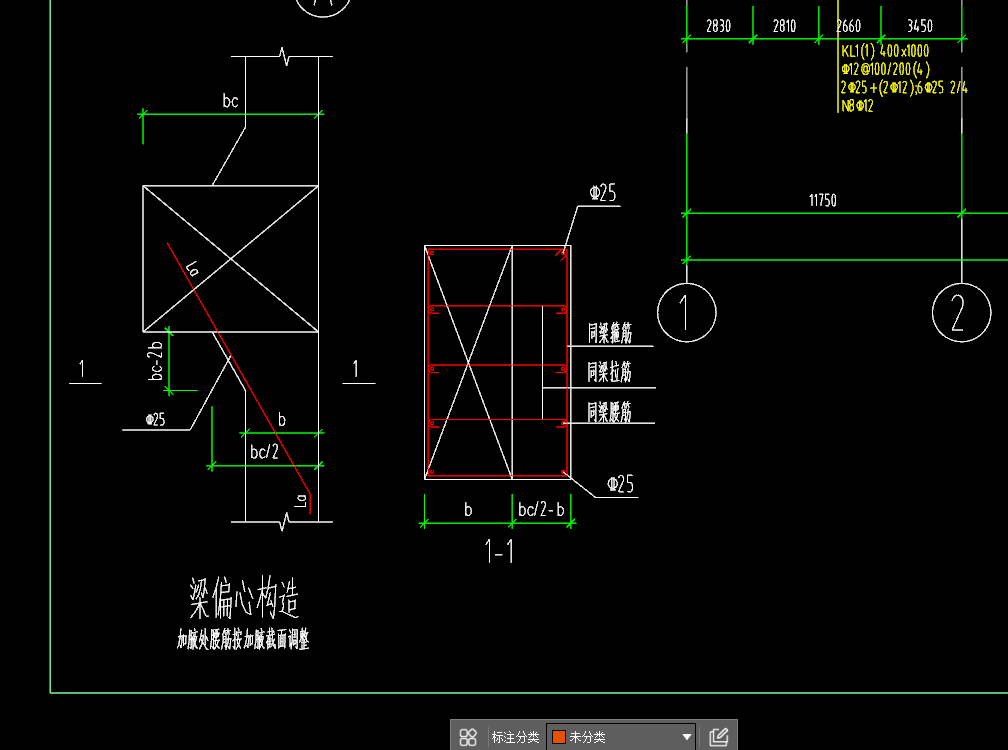
Task: Click the yellow KL1(1) 400x1000 beam annotation
Action: (886, 50)
